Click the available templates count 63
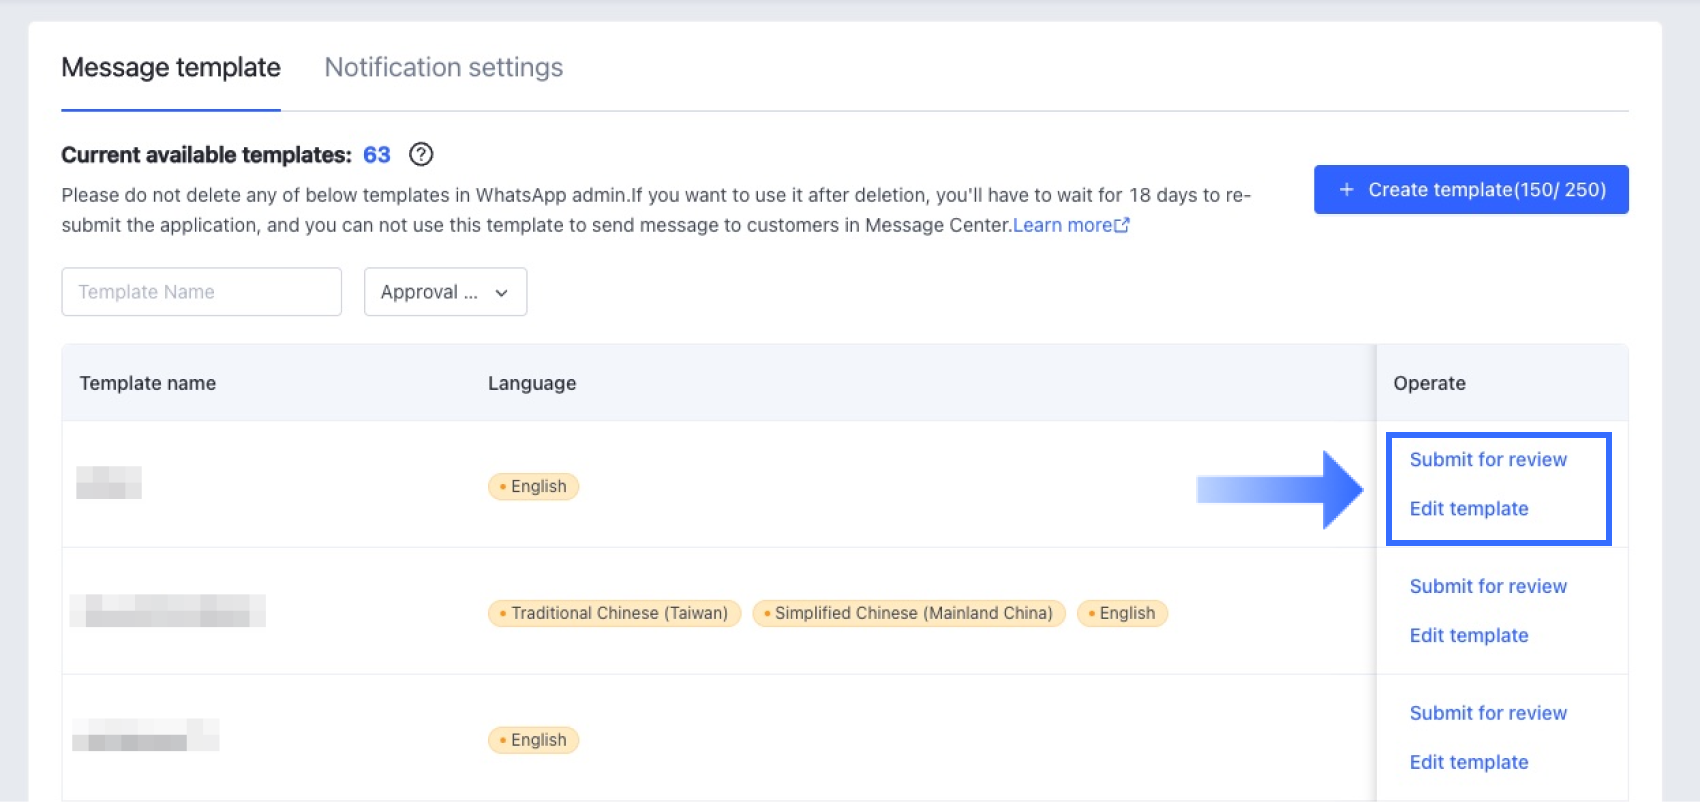This screenshot has height=802, width=1700. [376, 155]
